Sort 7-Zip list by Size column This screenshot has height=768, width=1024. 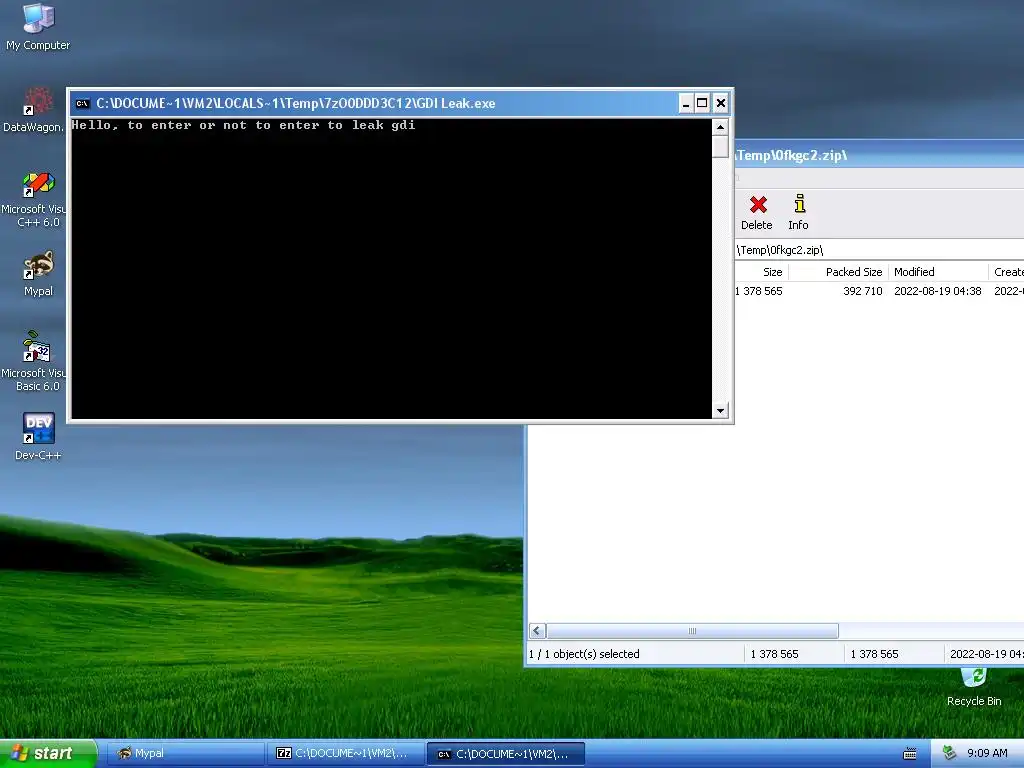coord(761,272)
